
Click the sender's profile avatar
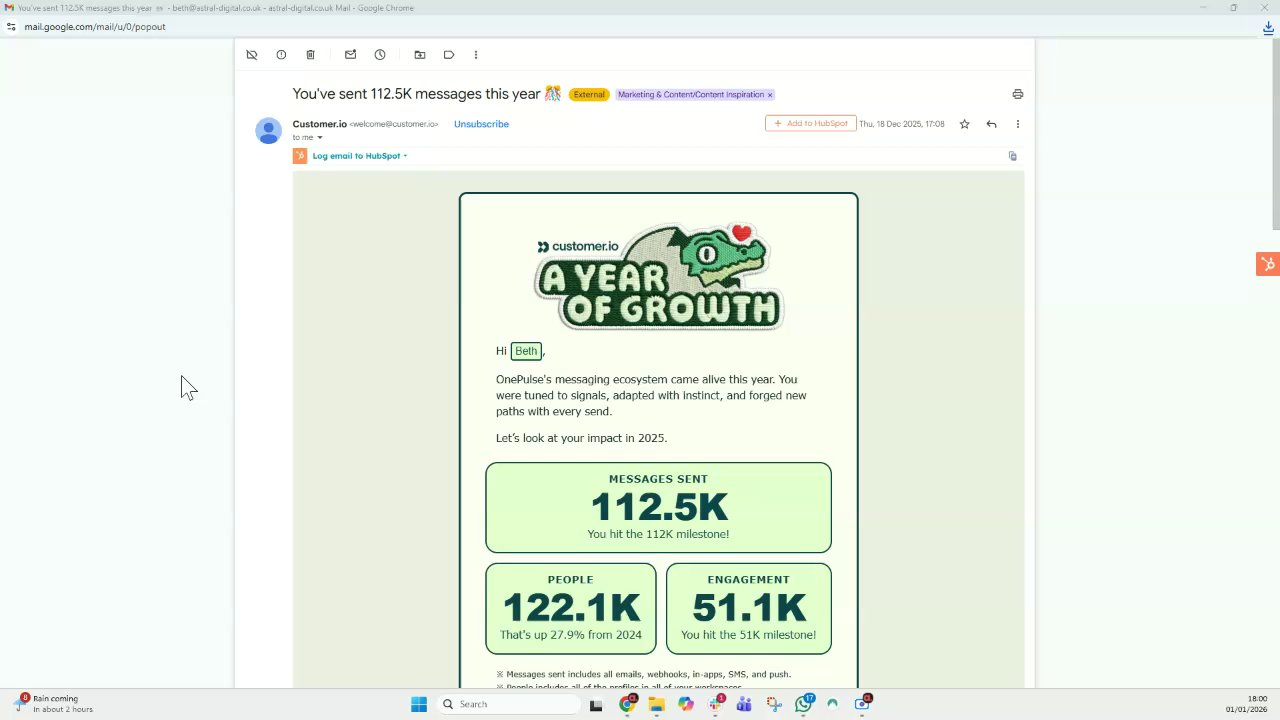coord(268,130)
